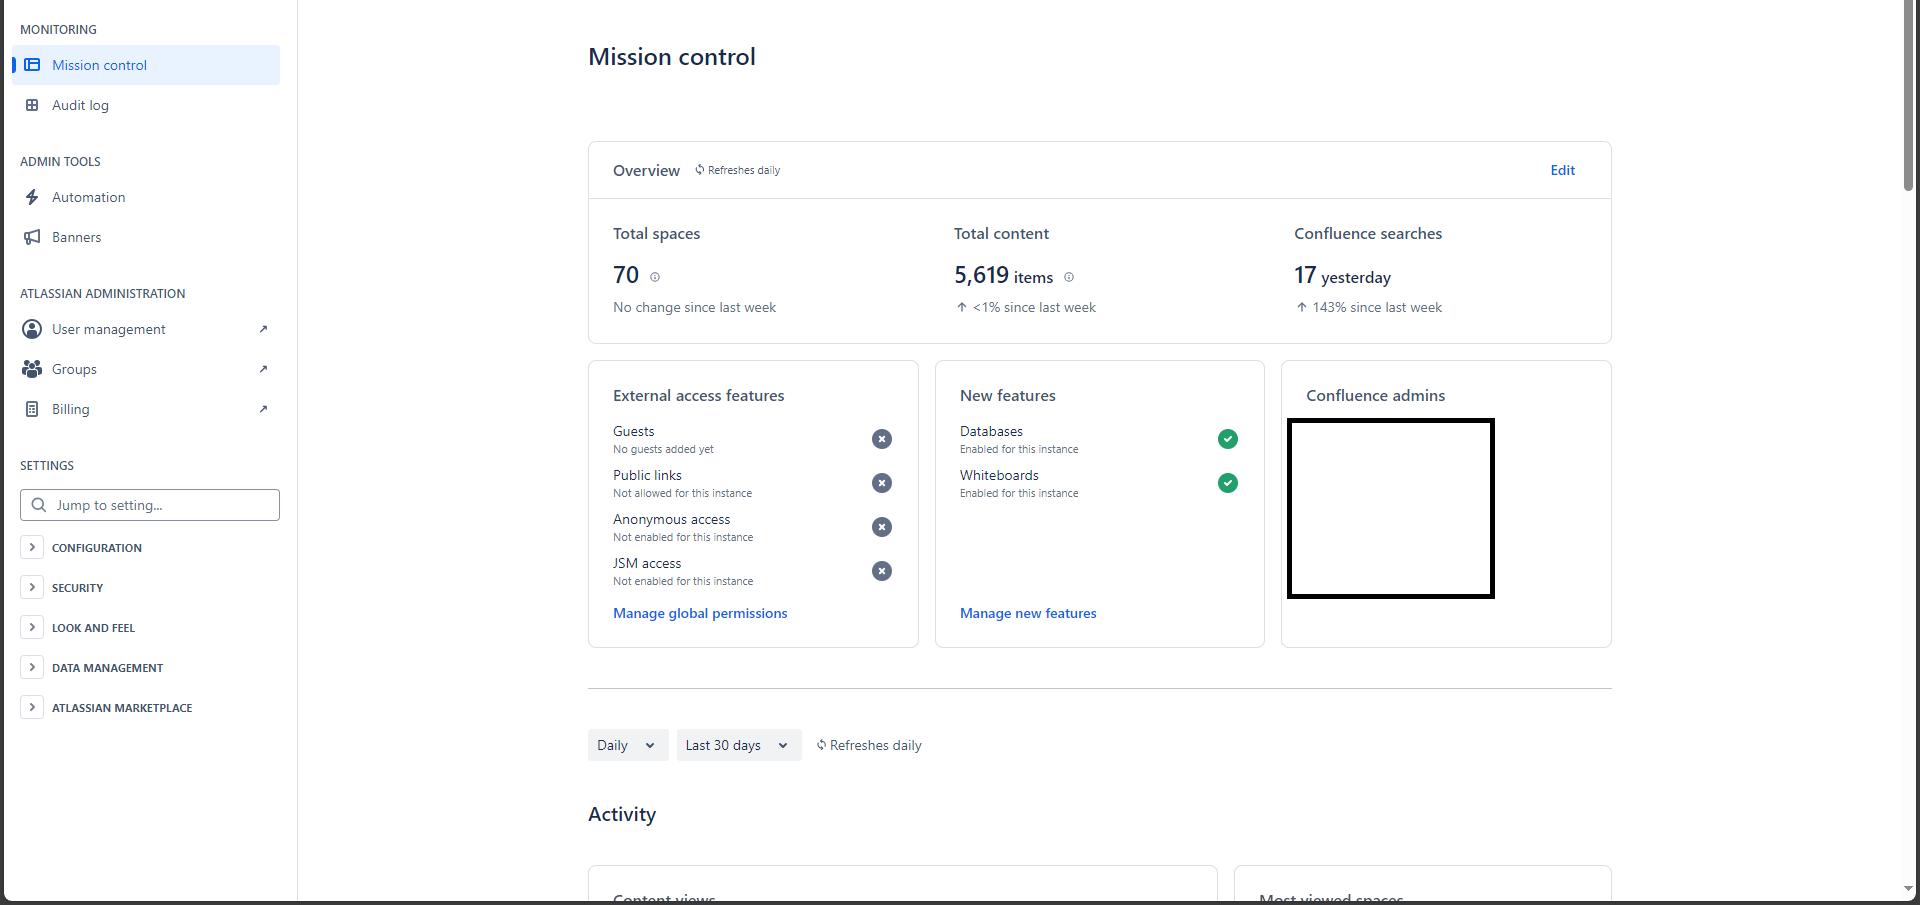Click the Audit log grid icon

(32, 105)
